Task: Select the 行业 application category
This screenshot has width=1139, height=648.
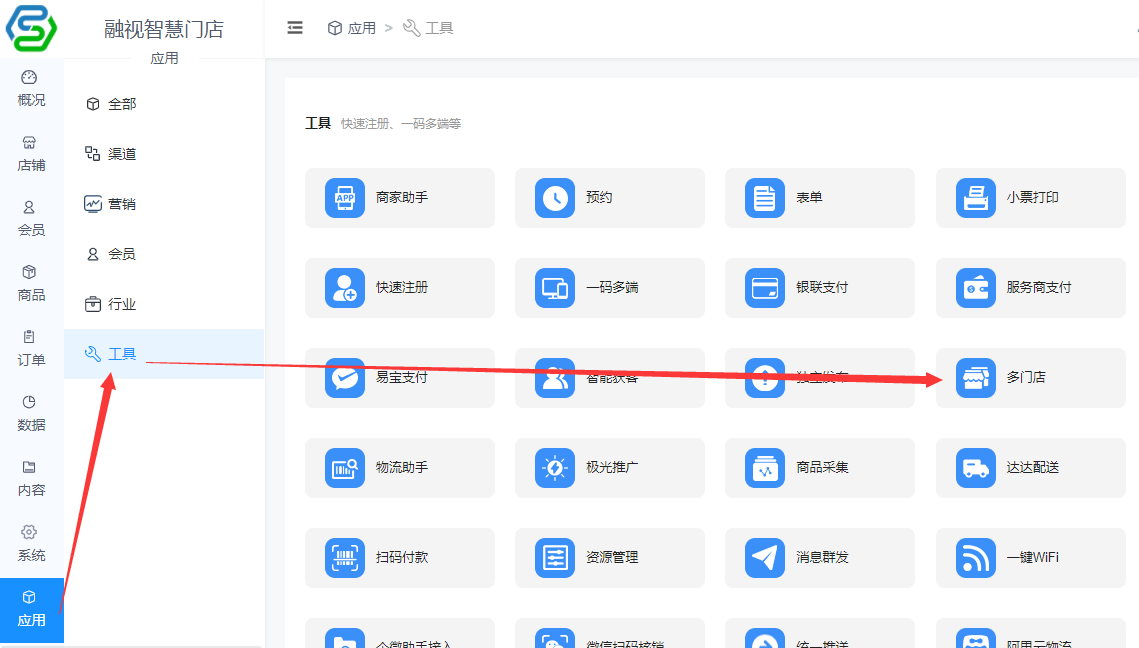Action: click(x=163, y=304)
